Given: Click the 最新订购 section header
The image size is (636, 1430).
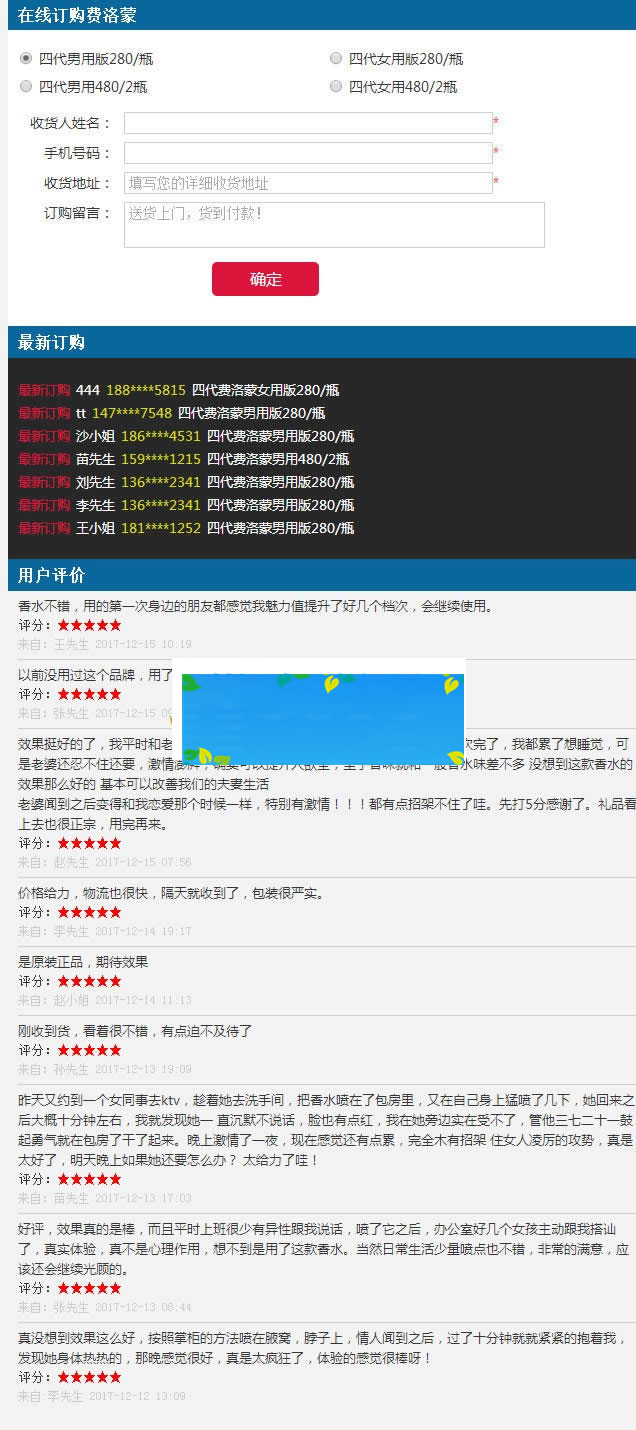Looking at the screenshot, I should (52, 342).
